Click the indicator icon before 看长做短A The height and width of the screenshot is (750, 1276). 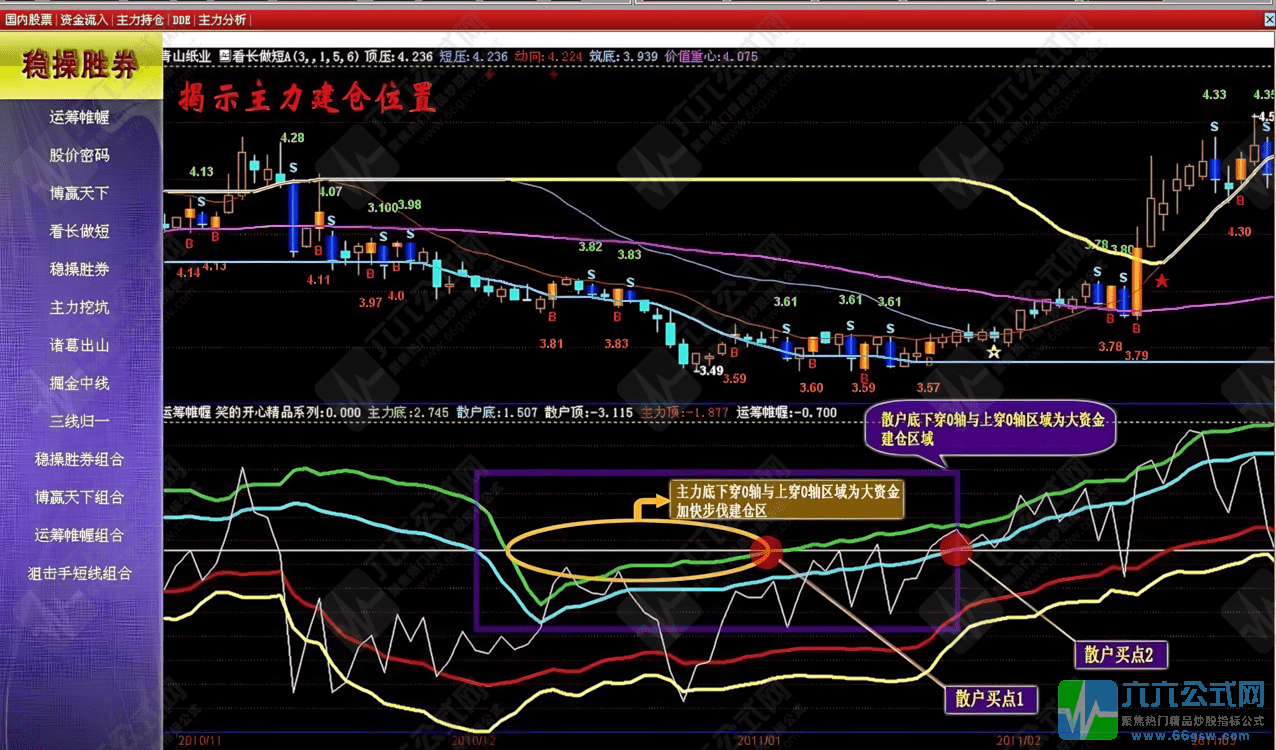(x=225, y=57)
